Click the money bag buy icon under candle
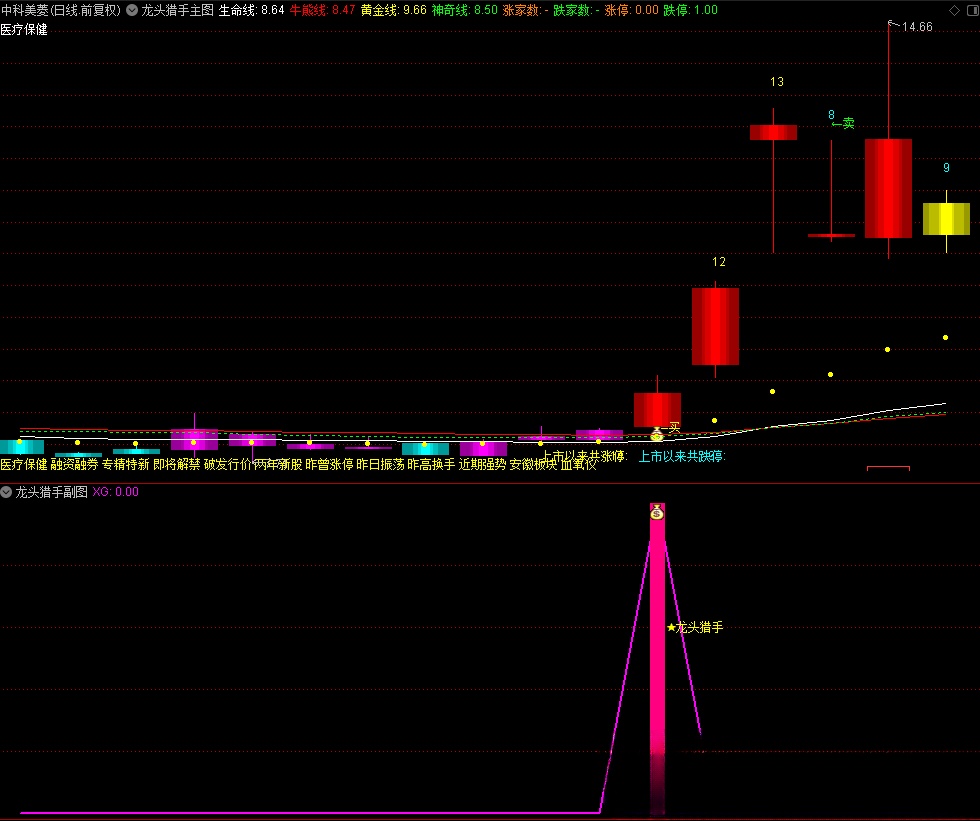The height and width of the screenshot is (821, 980). pyautogui.click(x=657, y=434)
